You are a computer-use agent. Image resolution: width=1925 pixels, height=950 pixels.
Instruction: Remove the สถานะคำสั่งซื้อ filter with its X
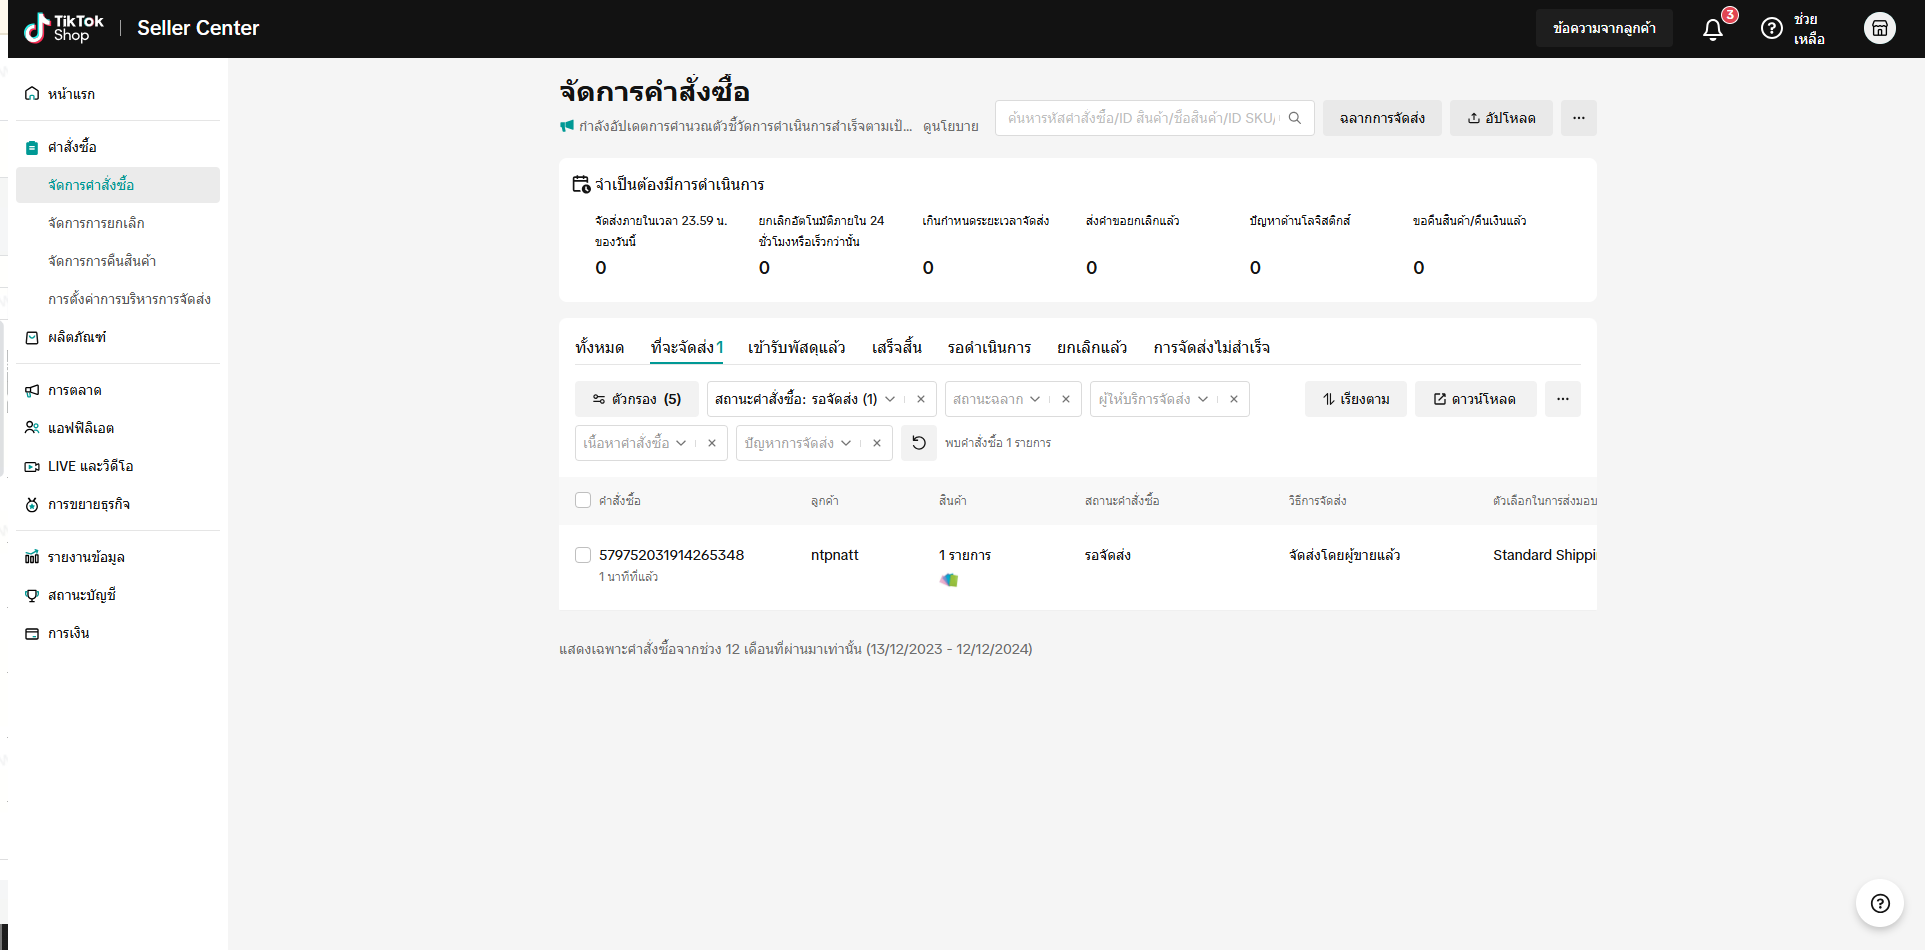pos(920,399)
